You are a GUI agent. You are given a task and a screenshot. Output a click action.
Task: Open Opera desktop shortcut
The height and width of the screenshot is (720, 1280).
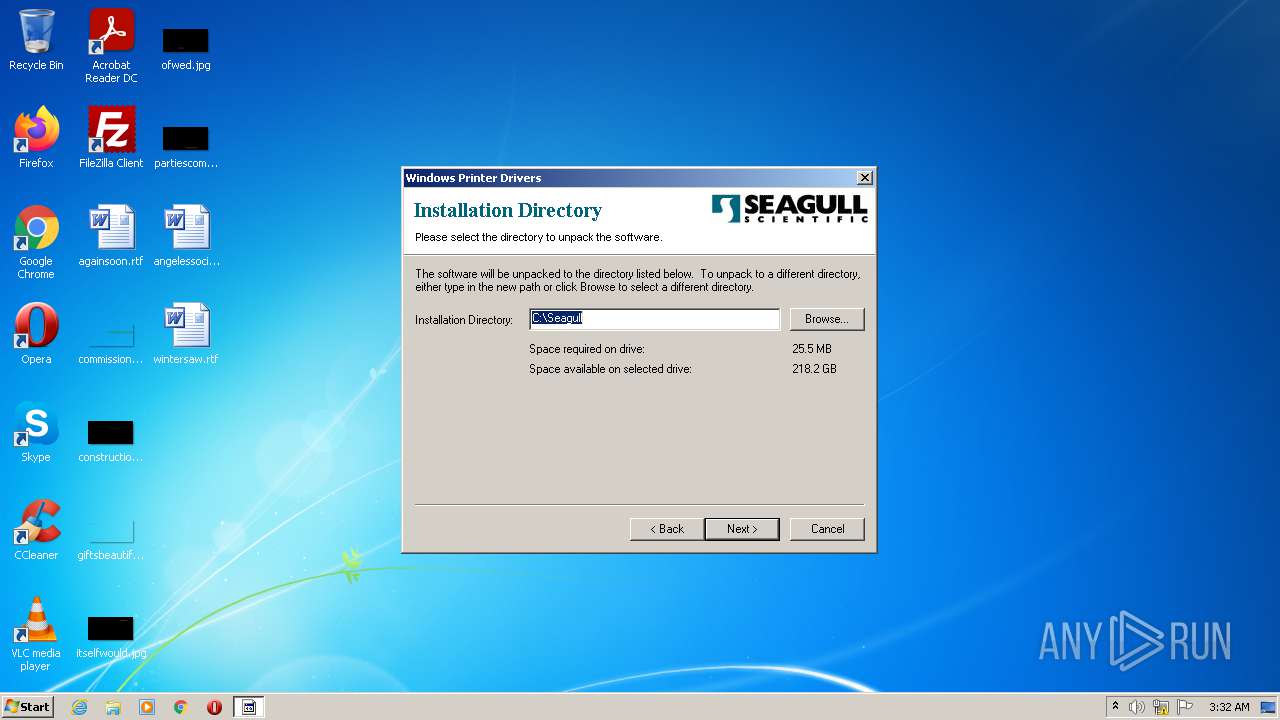pos(36,334)
